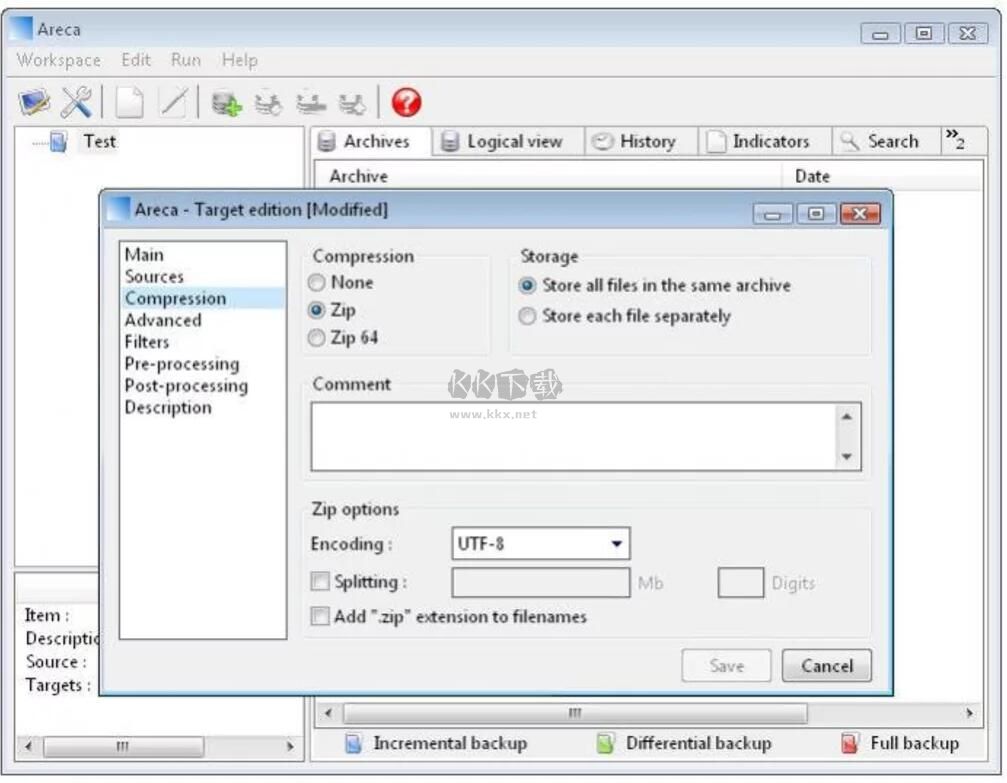Click the Full backup legend icon

(849, 743)
